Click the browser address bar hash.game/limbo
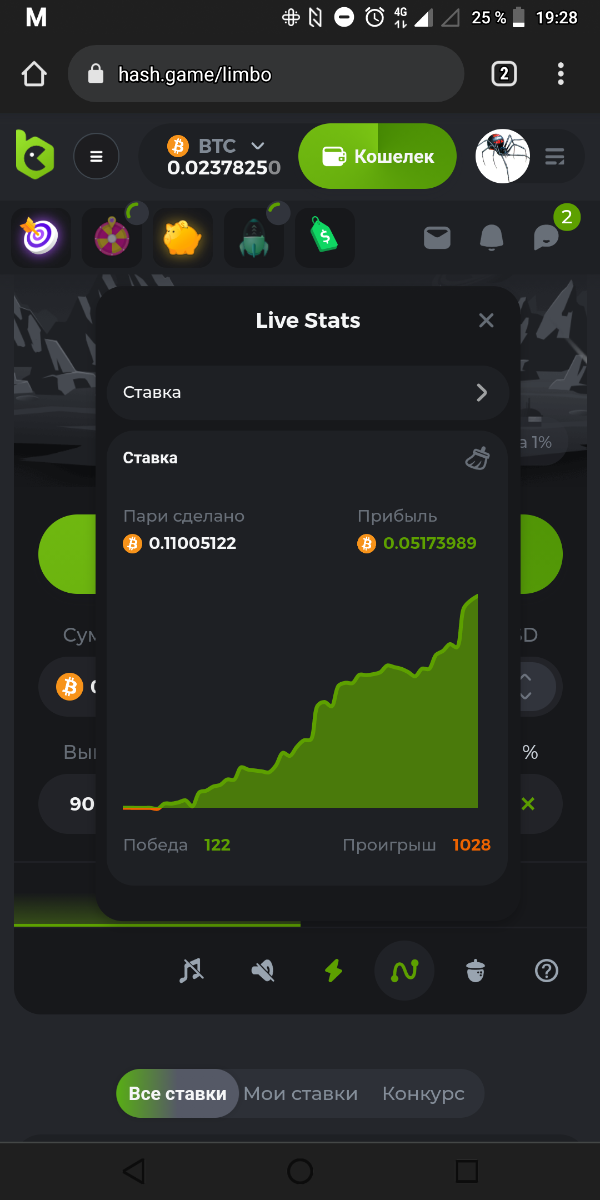The image size is (600, 1200). coord(265,74)
